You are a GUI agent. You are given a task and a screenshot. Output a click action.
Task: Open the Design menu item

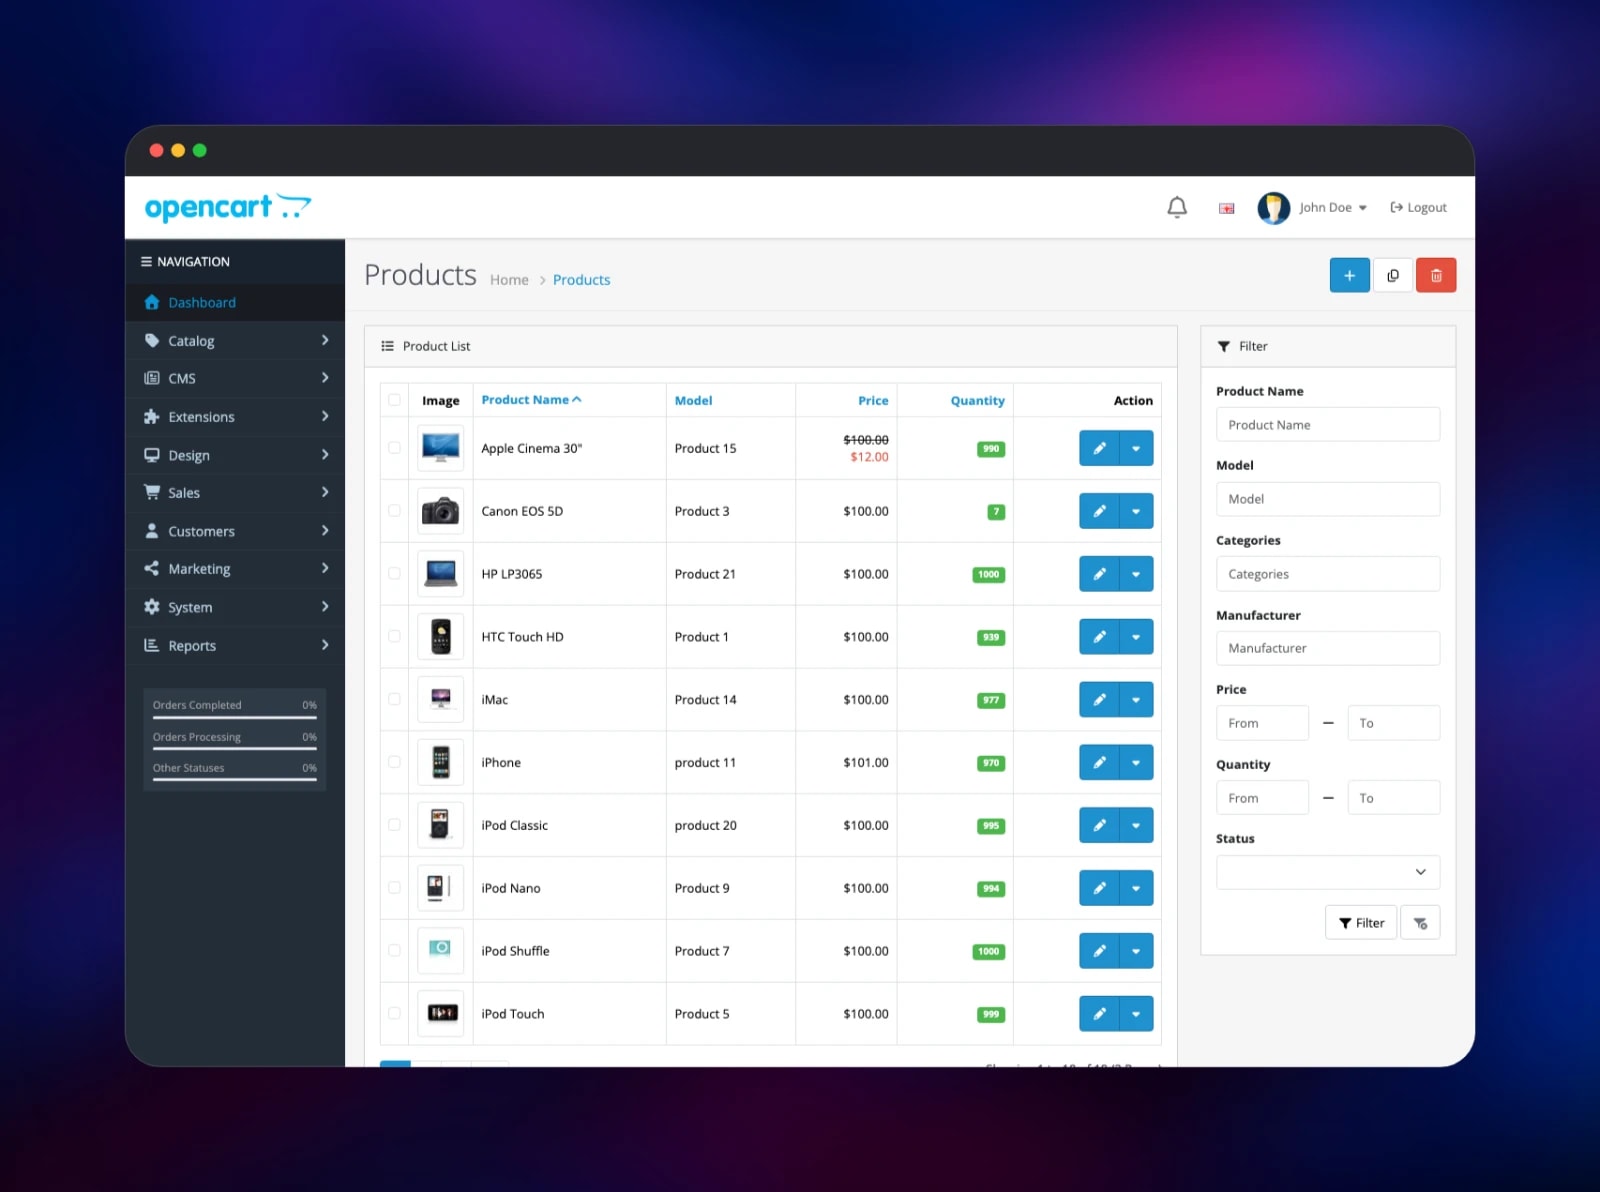pos(235,455)
